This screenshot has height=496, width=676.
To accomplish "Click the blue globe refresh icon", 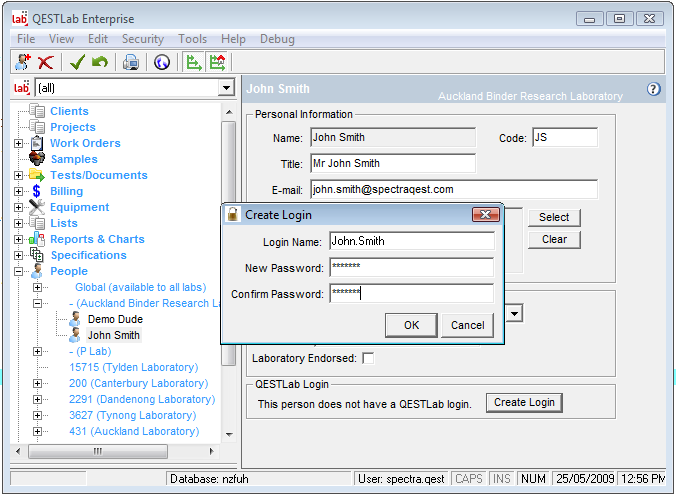I will point(162,62).
